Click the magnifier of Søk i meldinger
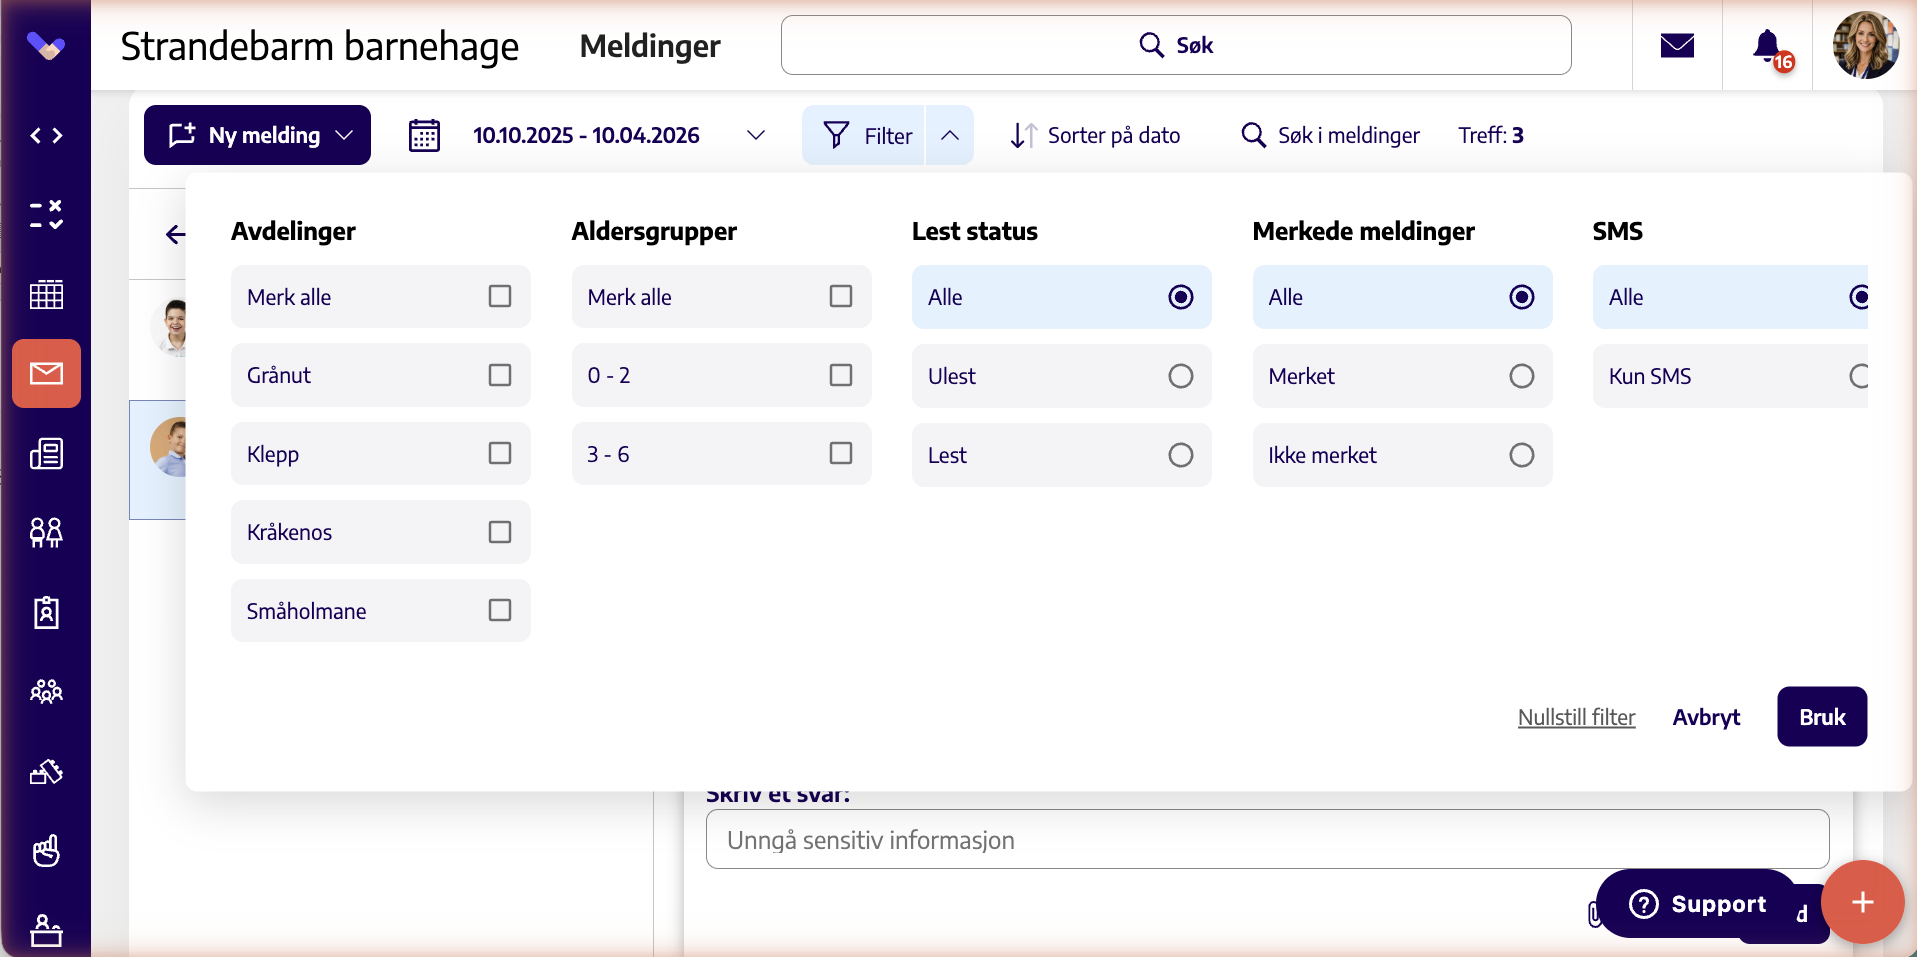This screenshot has width=1917, height=957. coord(1253,135)
